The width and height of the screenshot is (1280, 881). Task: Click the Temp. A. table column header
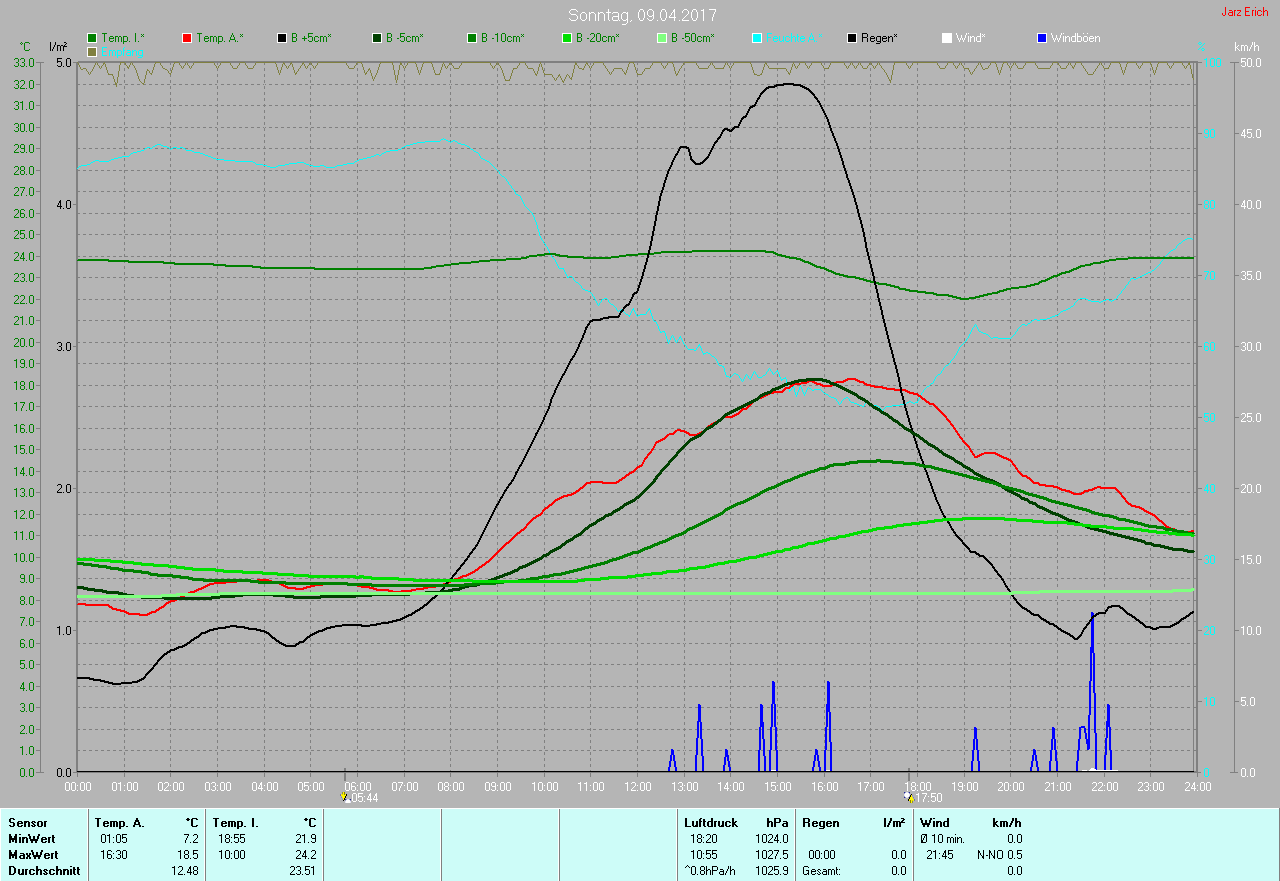pos(120,823)
